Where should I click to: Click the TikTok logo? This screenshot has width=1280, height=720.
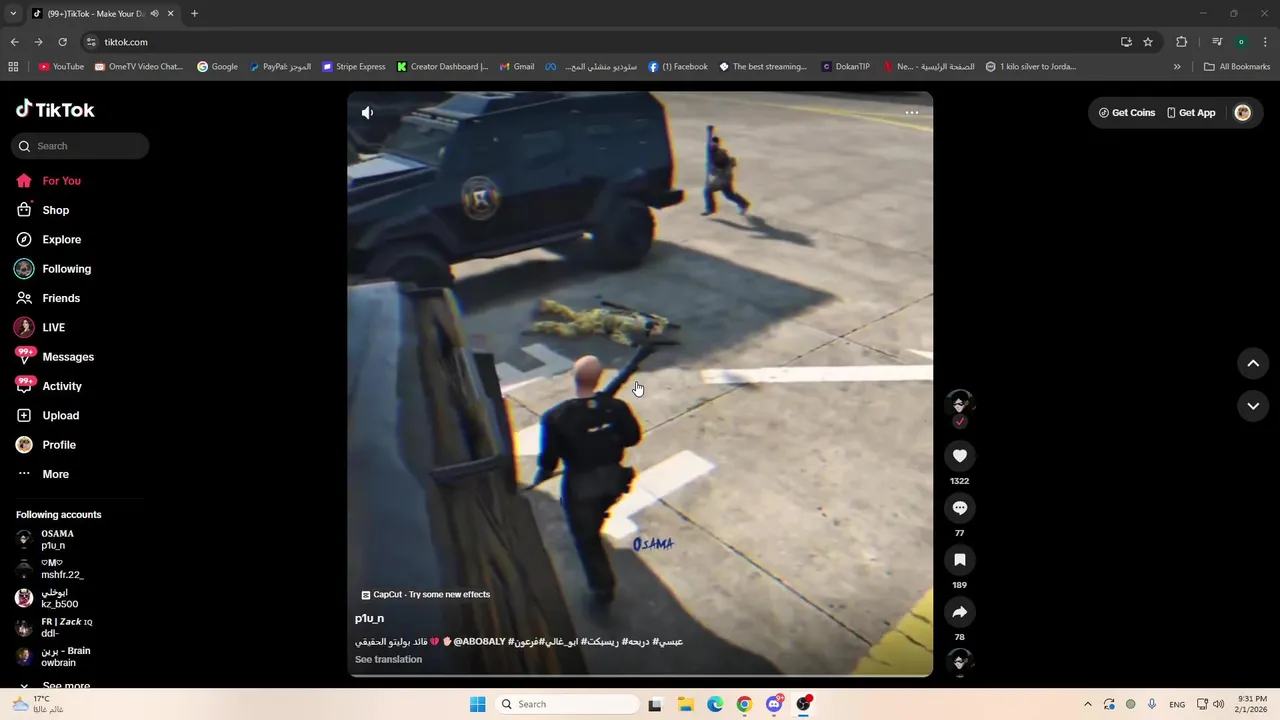point(55,109)
